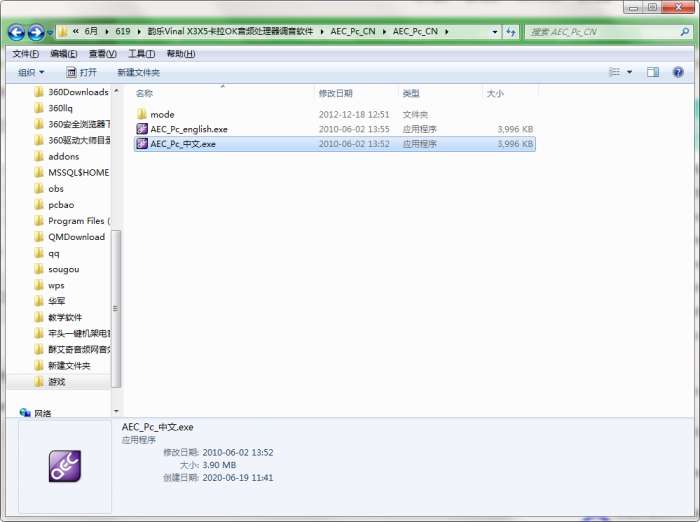Open the 查看(V) menu

pyautogui.click(x=103, y=54)
